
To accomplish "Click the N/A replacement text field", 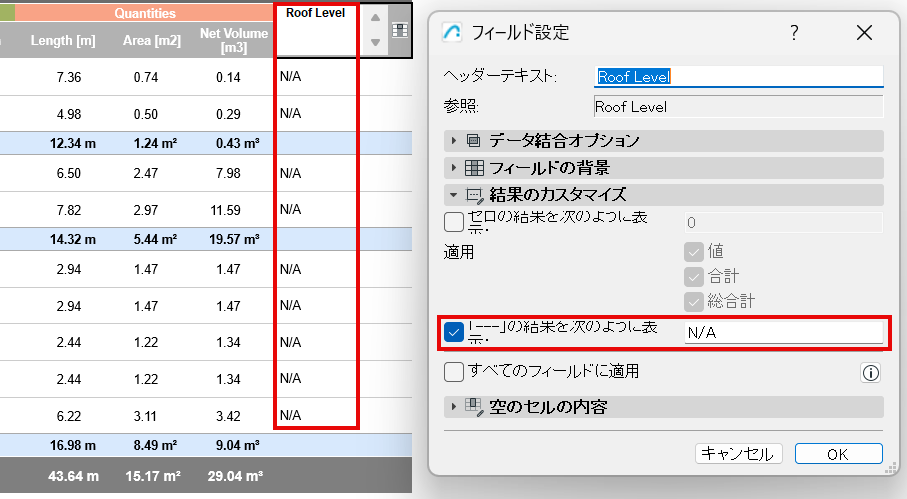I will click(784, 332).
